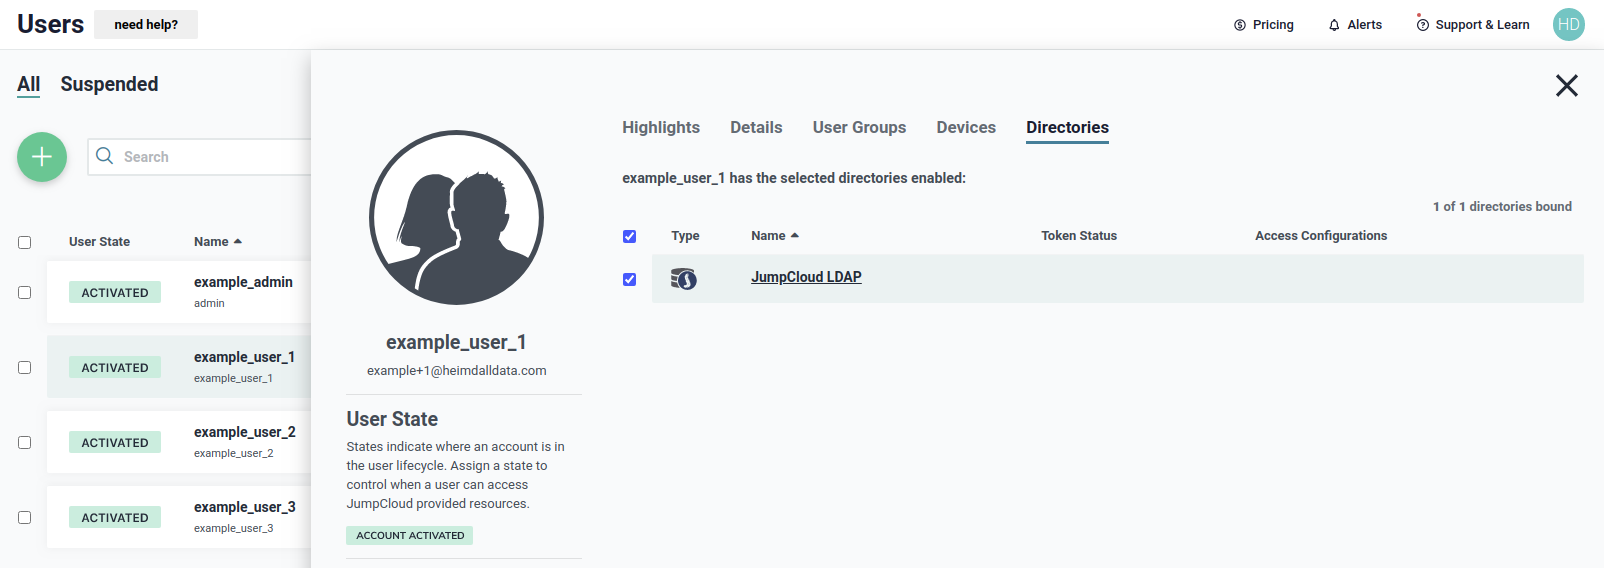Image resolution: width=1604 pixels, height=568 pixels.
Task: Open Pricing in the top bar
Action: pos(1264,25)
